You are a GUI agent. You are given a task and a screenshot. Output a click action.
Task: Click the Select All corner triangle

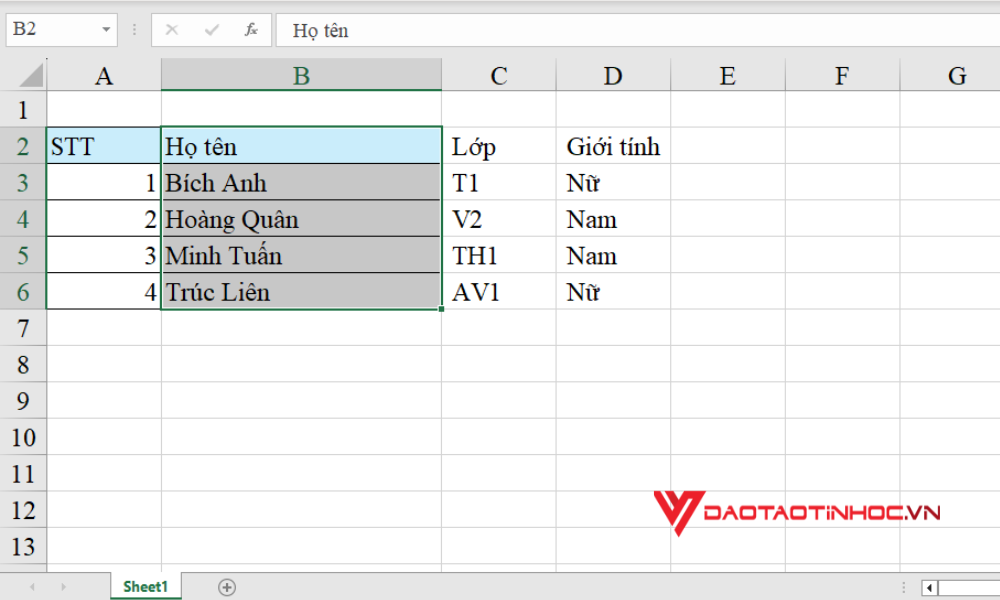(x=31, y=75)
